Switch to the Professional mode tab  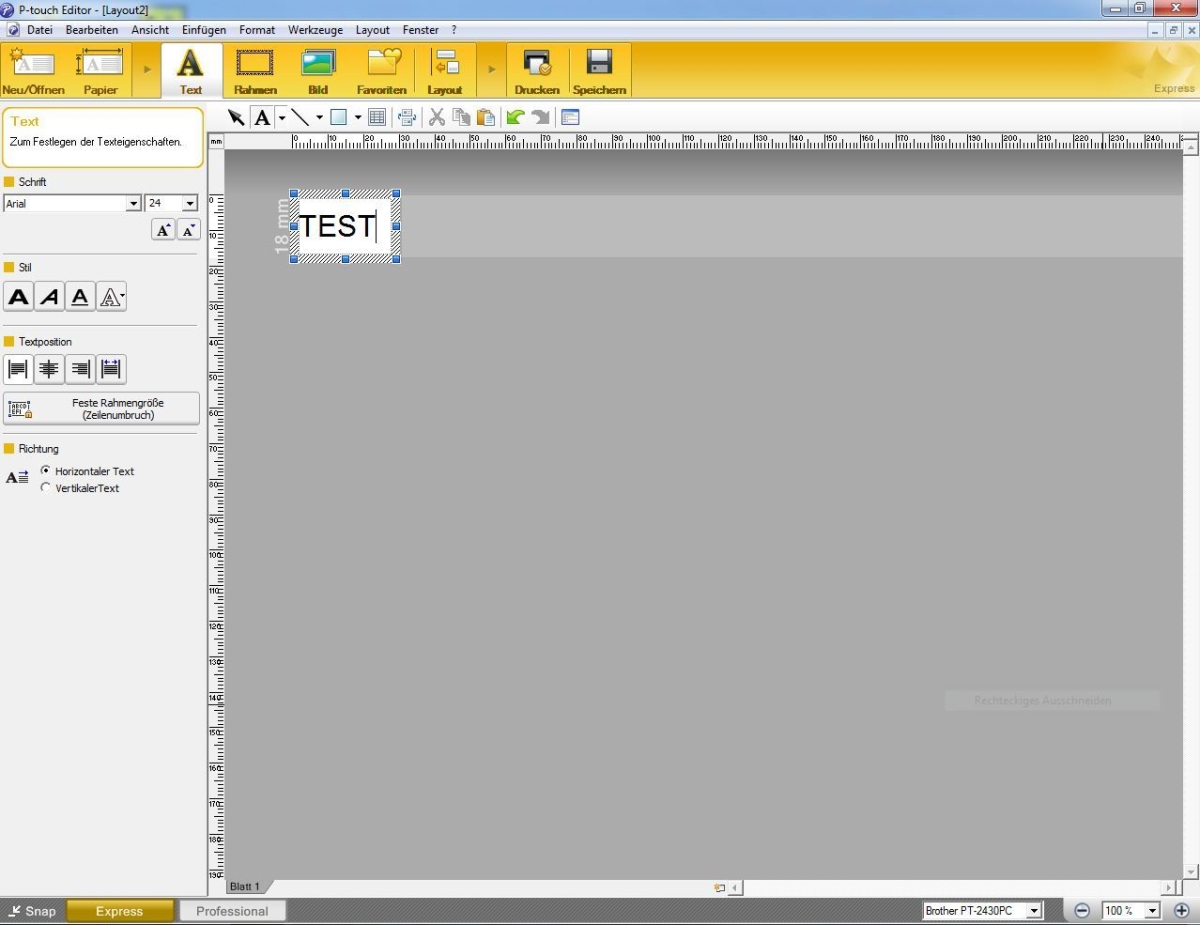pyautogui.click(x=232, y=911)
